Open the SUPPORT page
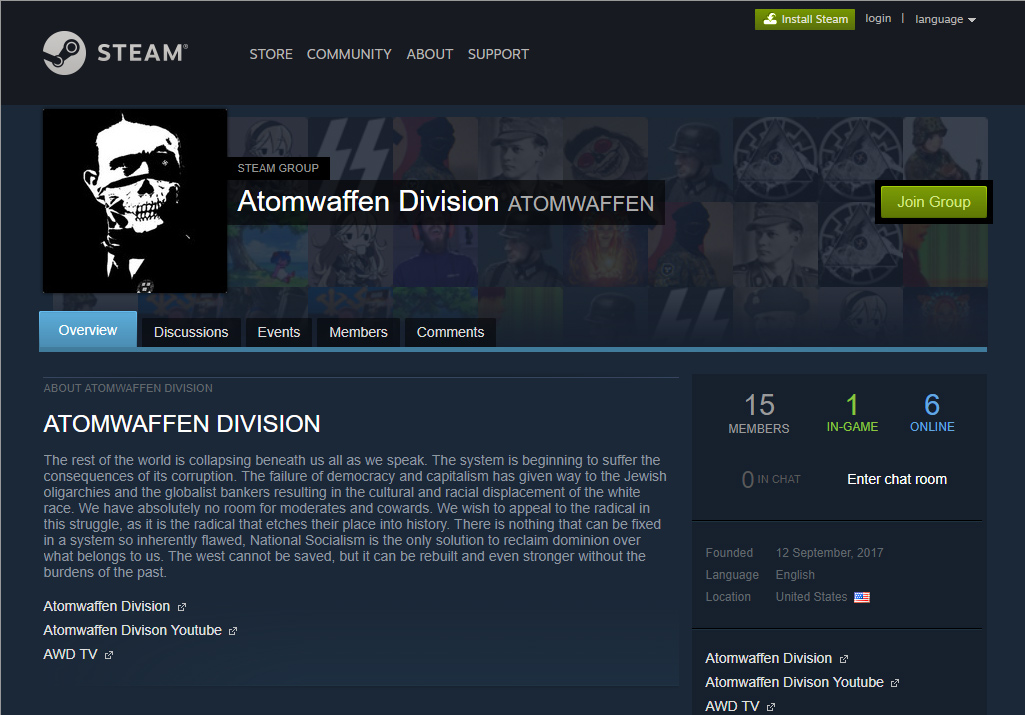The image size is (1025, 715). (498, 54)
